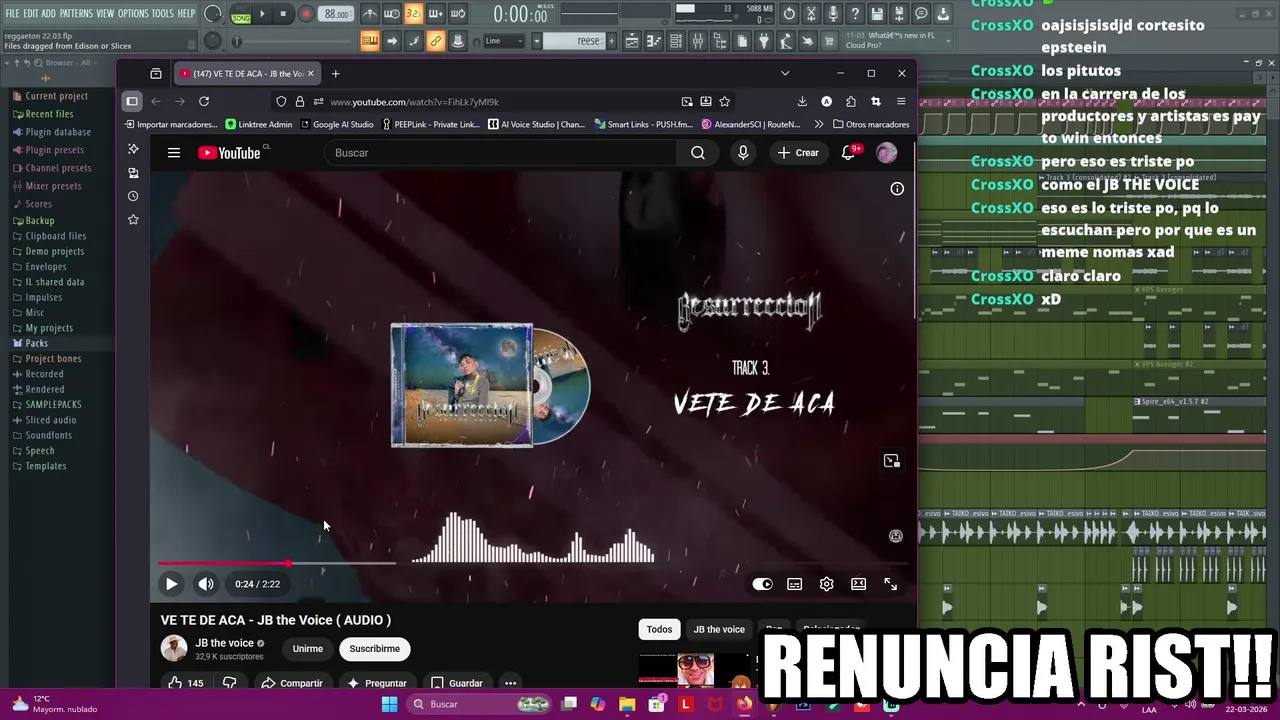The height and width of the screenshot is (720, 1280).
Task: Click the Unirme button
Action: click(307, 649)
